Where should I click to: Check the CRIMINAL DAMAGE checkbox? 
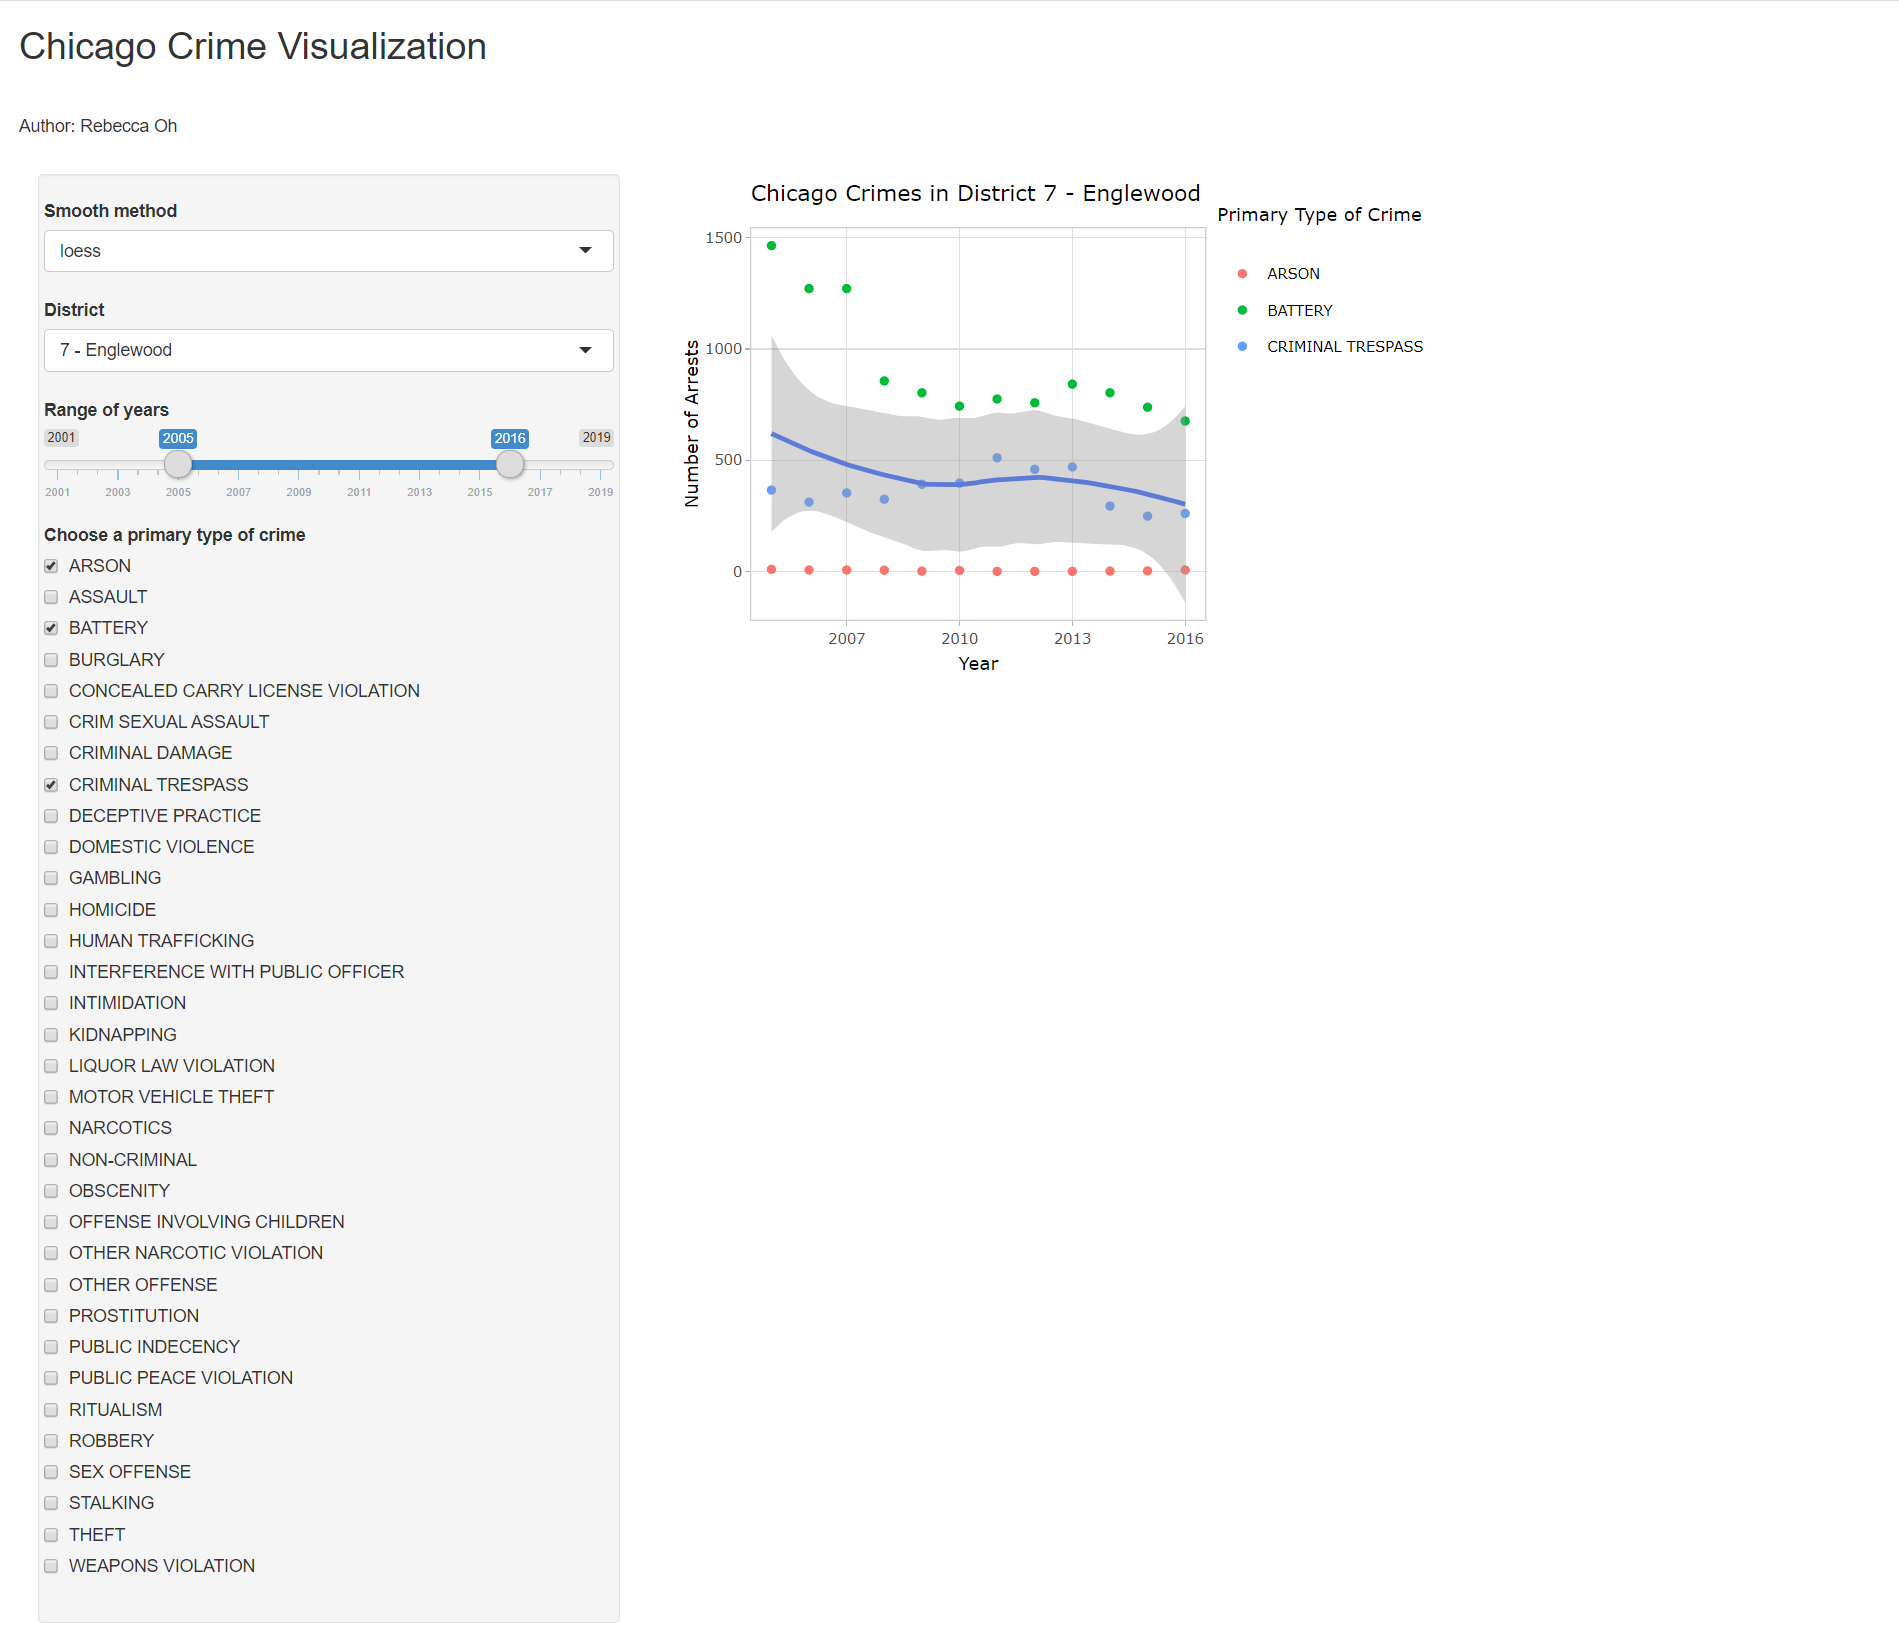click(51, 753)
